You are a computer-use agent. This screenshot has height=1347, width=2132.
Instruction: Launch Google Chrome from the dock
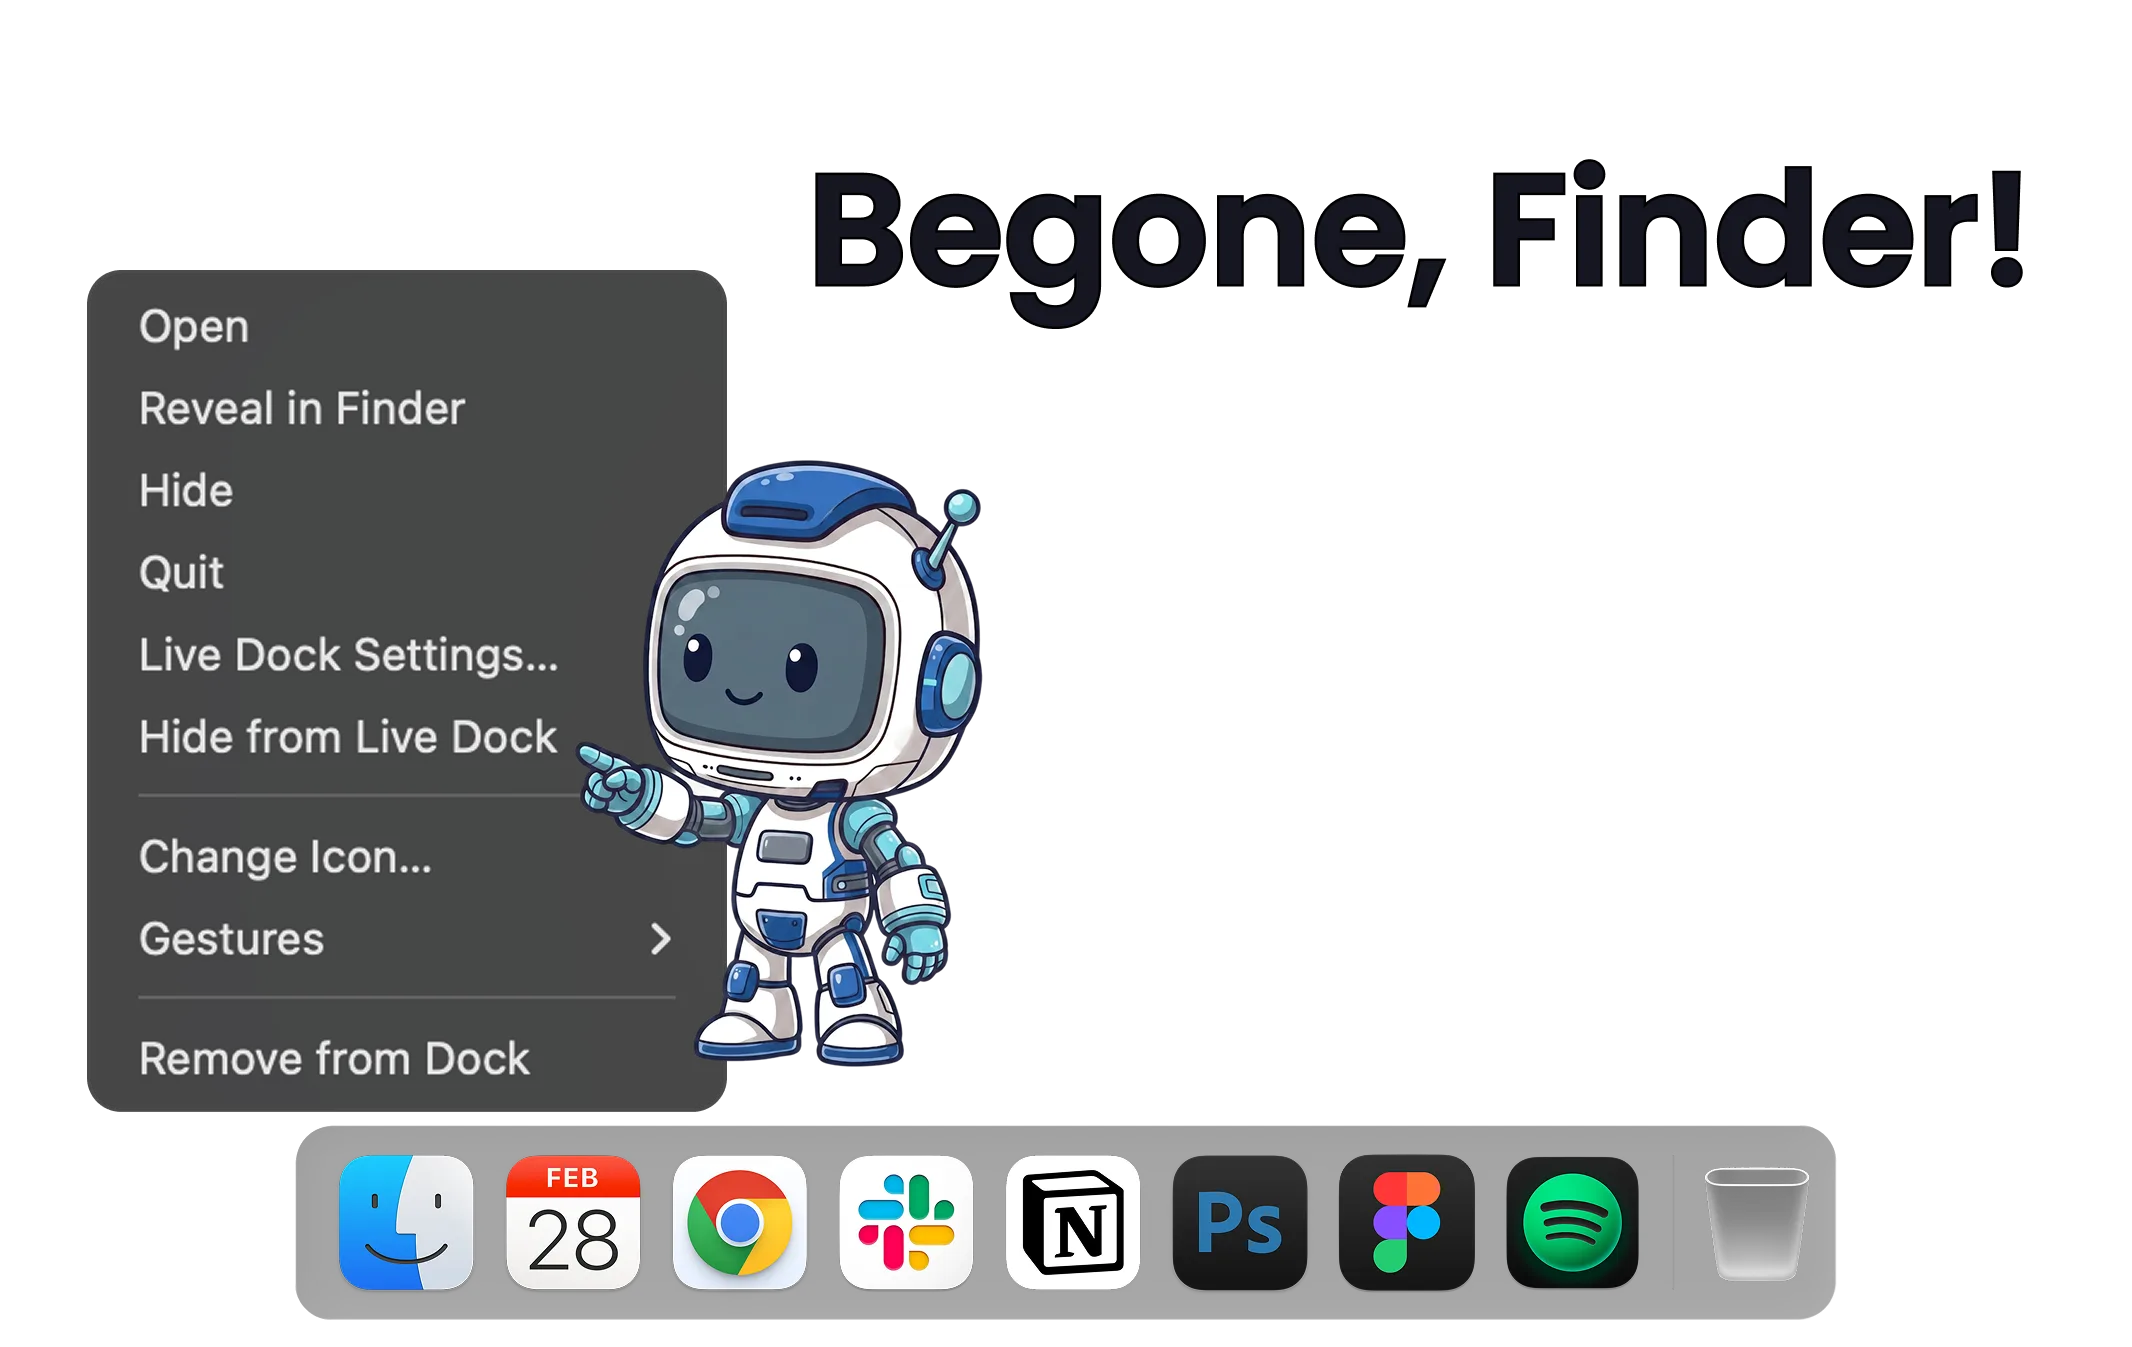739,1222
